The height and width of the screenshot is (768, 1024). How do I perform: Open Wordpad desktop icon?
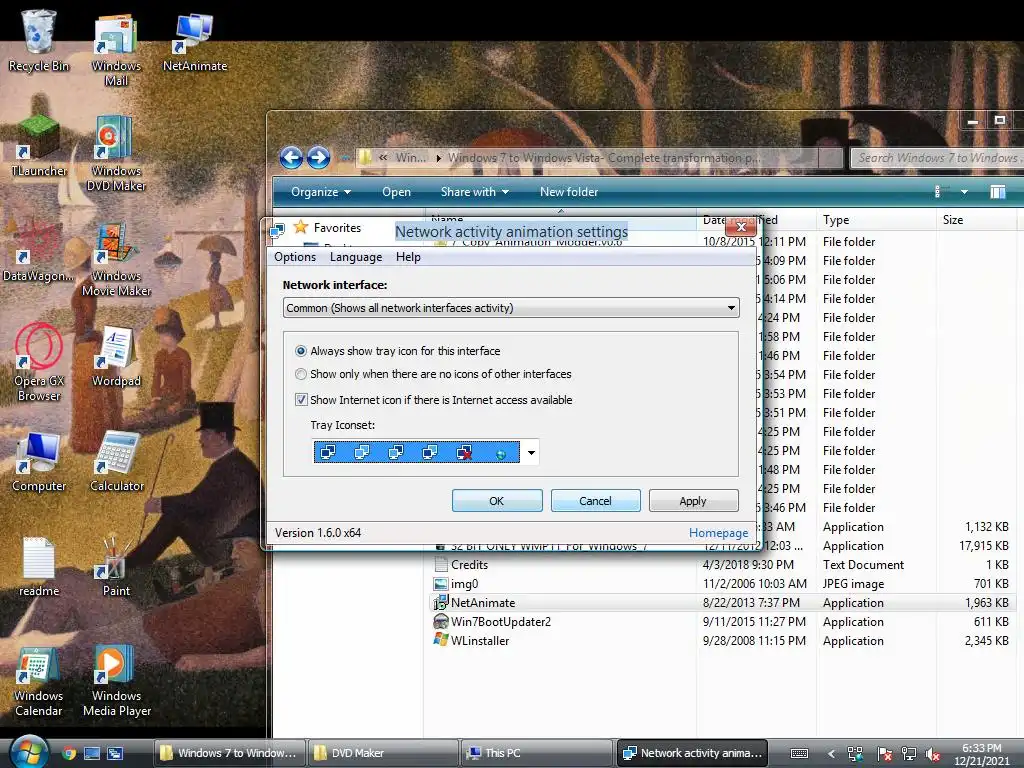116,357
